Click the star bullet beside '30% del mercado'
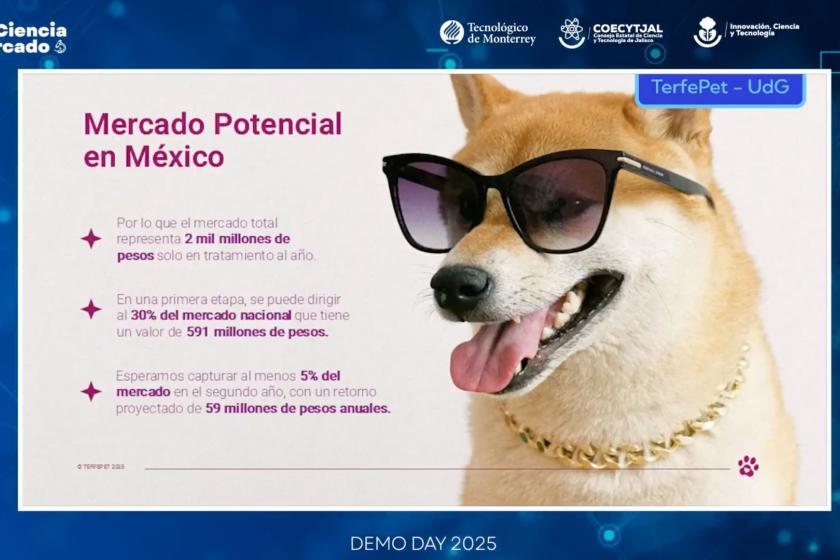840x560 pixels. point(91,309)
